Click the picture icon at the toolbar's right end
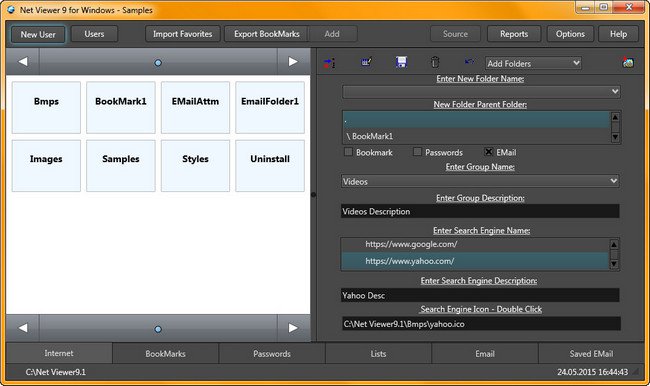The image size is (650, 386). click(628, 62)
